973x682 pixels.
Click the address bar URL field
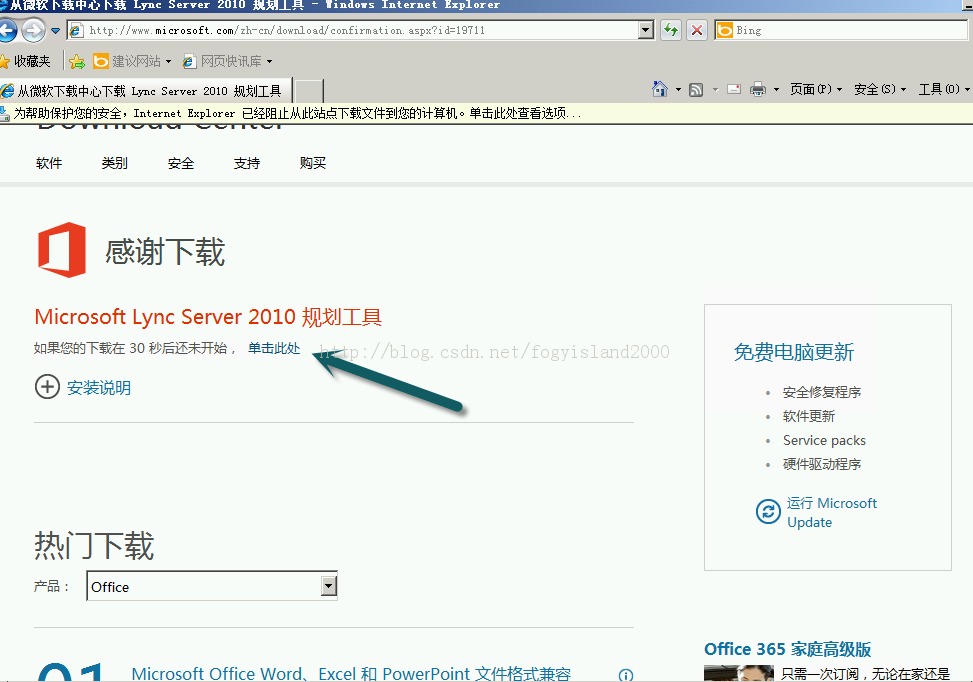click(352, 30)
